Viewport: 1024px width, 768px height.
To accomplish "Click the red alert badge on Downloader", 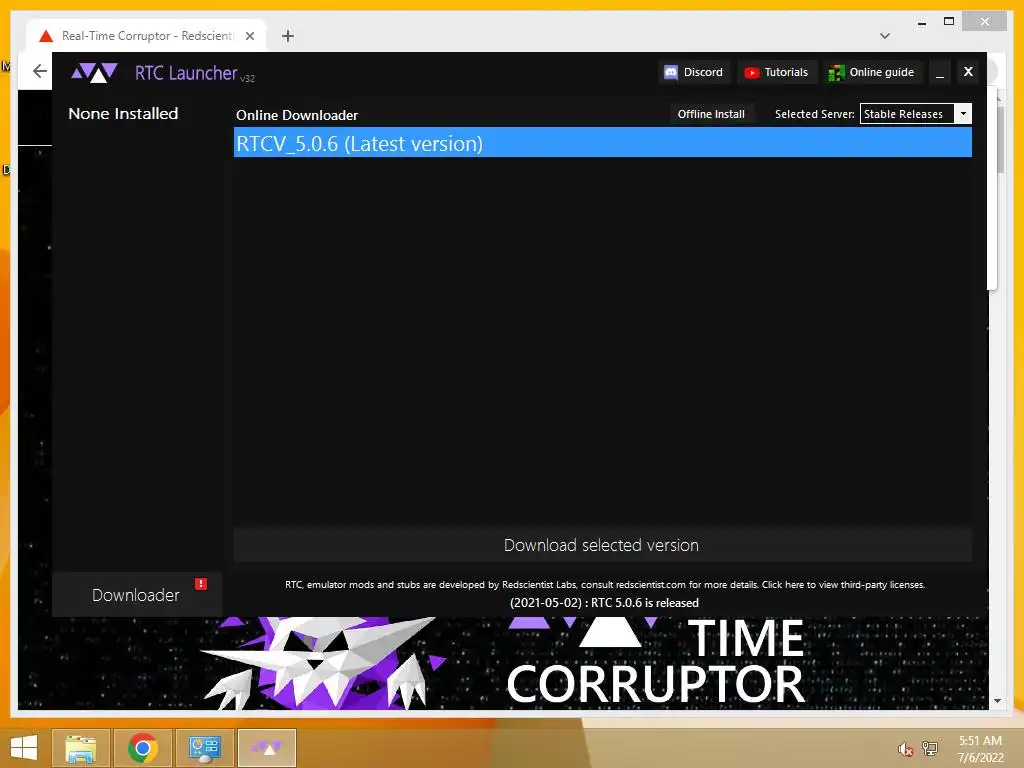I will coord(200,584).
